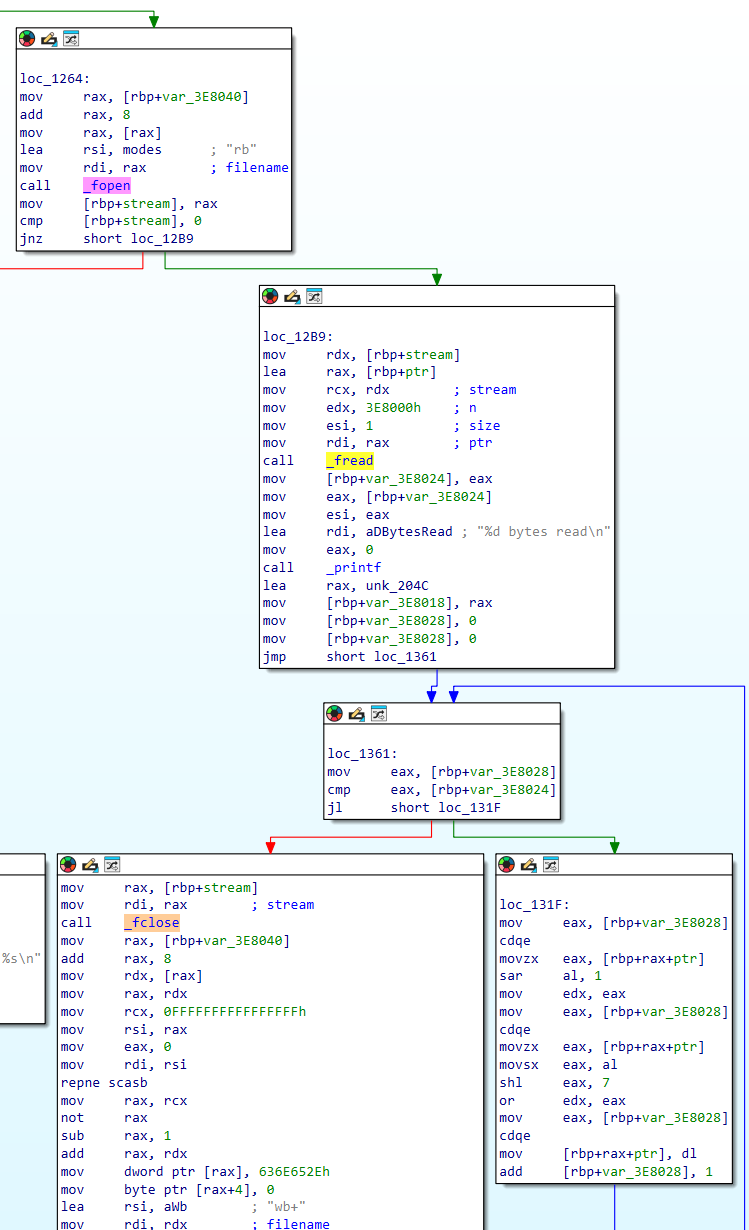
Task: Select the highlighted _fopen call target
Action: coord(107,186)
